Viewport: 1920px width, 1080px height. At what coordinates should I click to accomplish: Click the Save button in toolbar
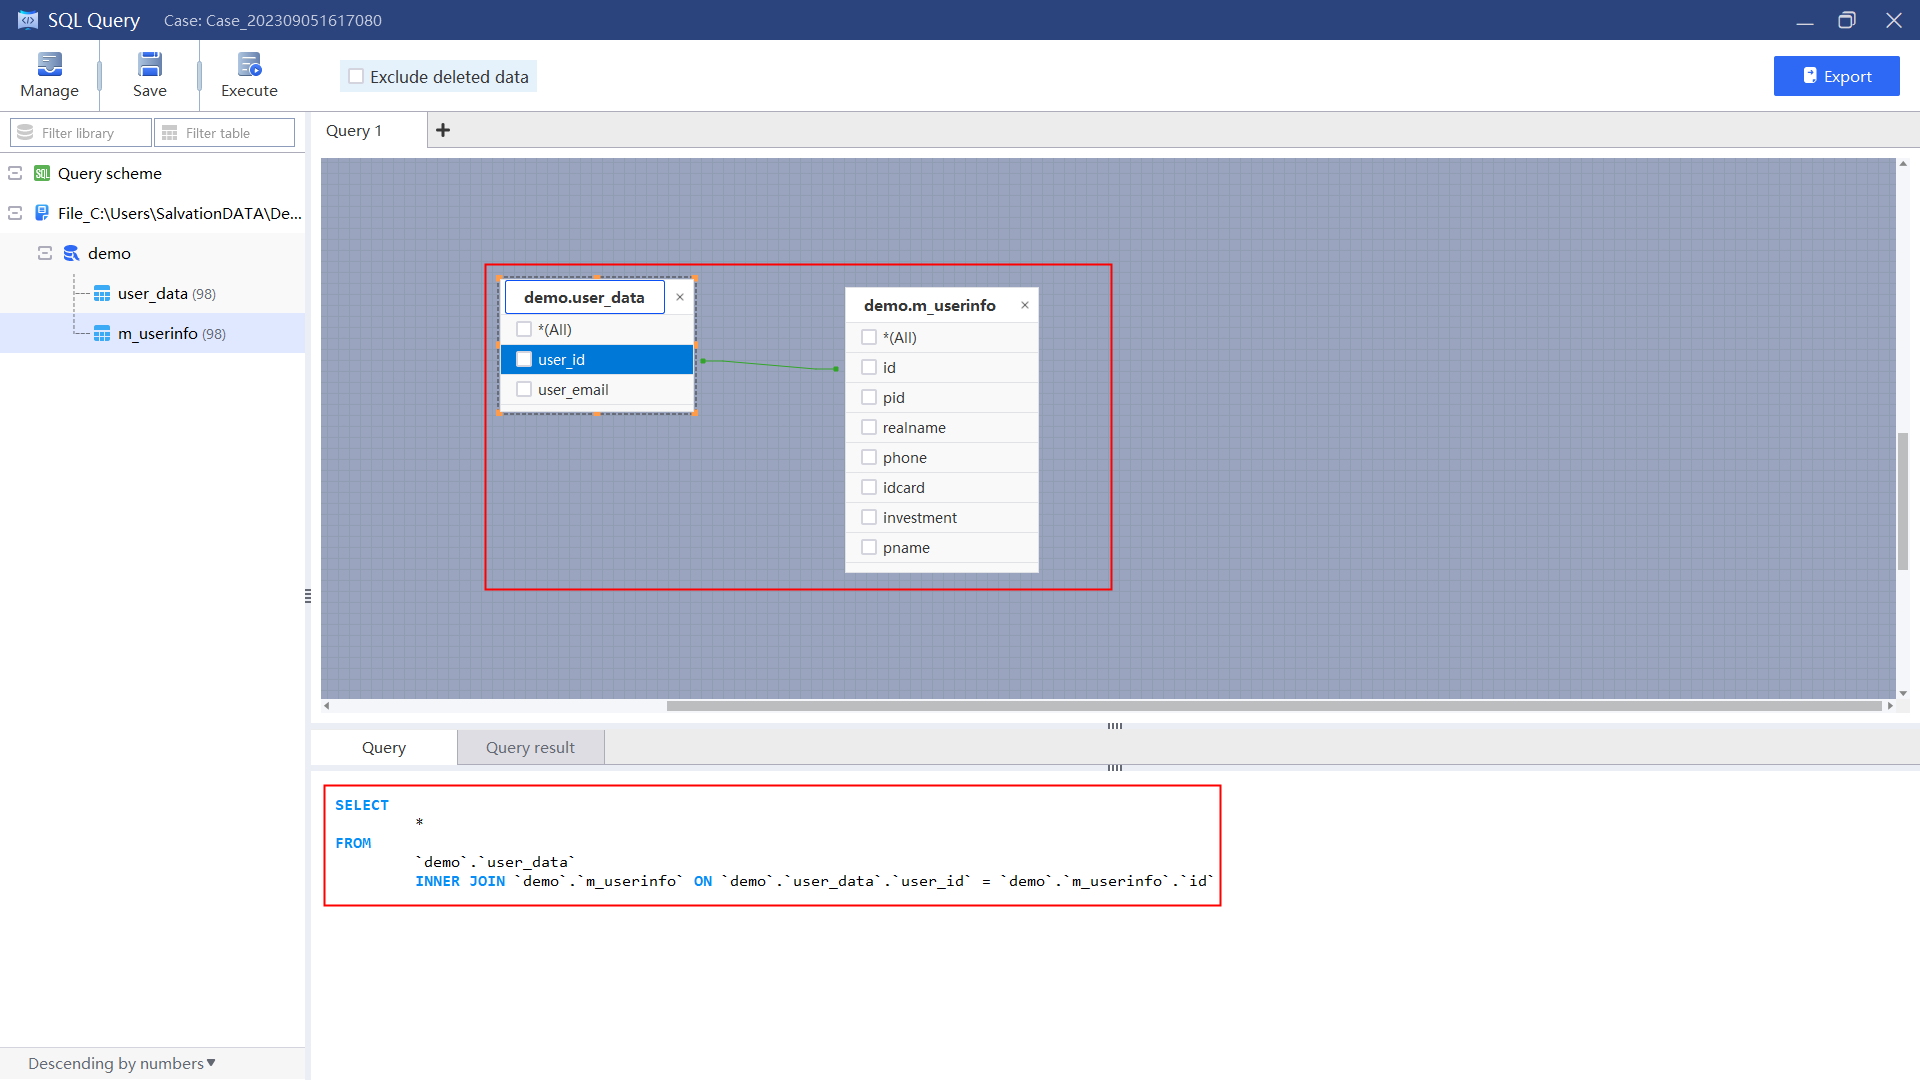tap(149, 75)
